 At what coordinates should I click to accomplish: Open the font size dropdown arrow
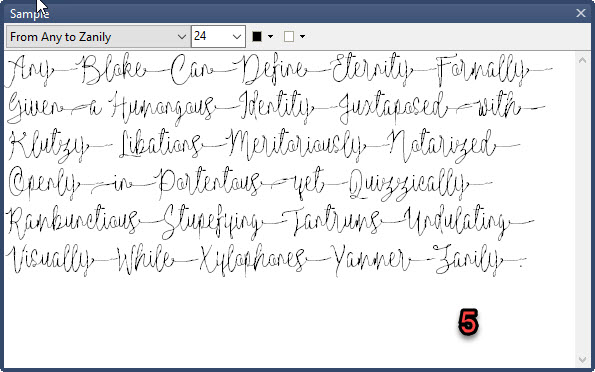(237, 37)
